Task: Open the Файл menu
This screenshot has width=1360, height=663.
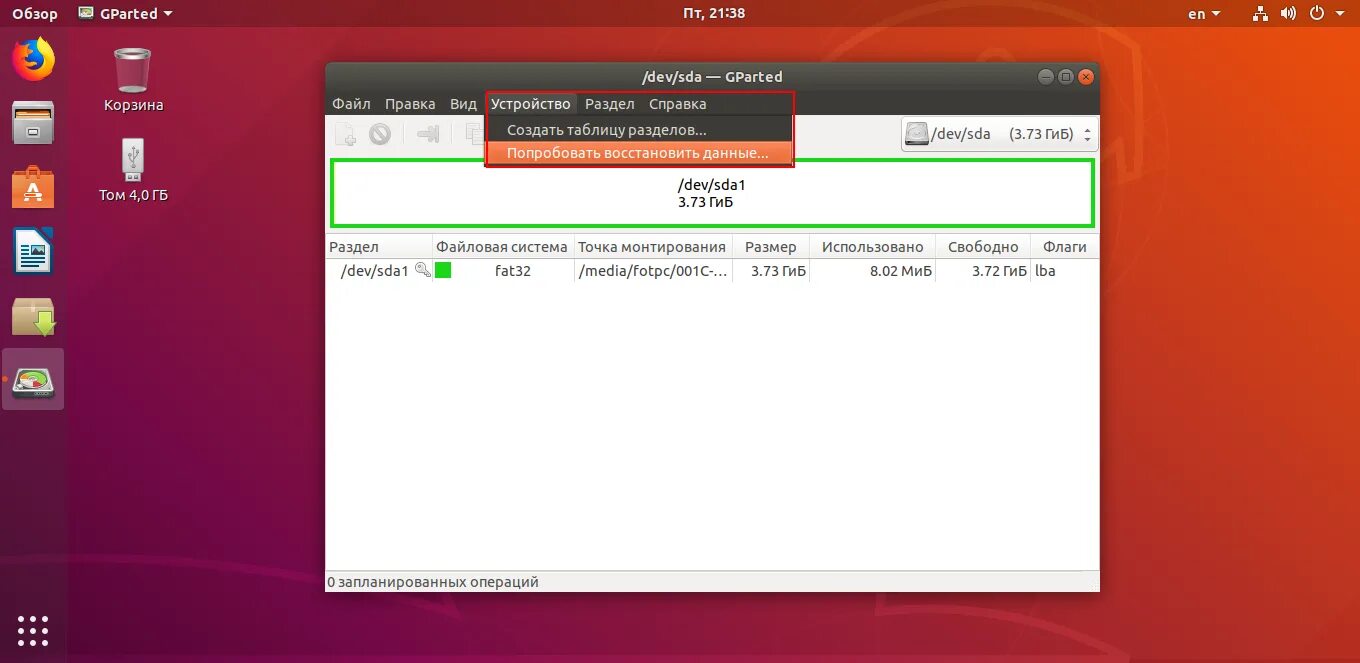Action: pos(351,104)
